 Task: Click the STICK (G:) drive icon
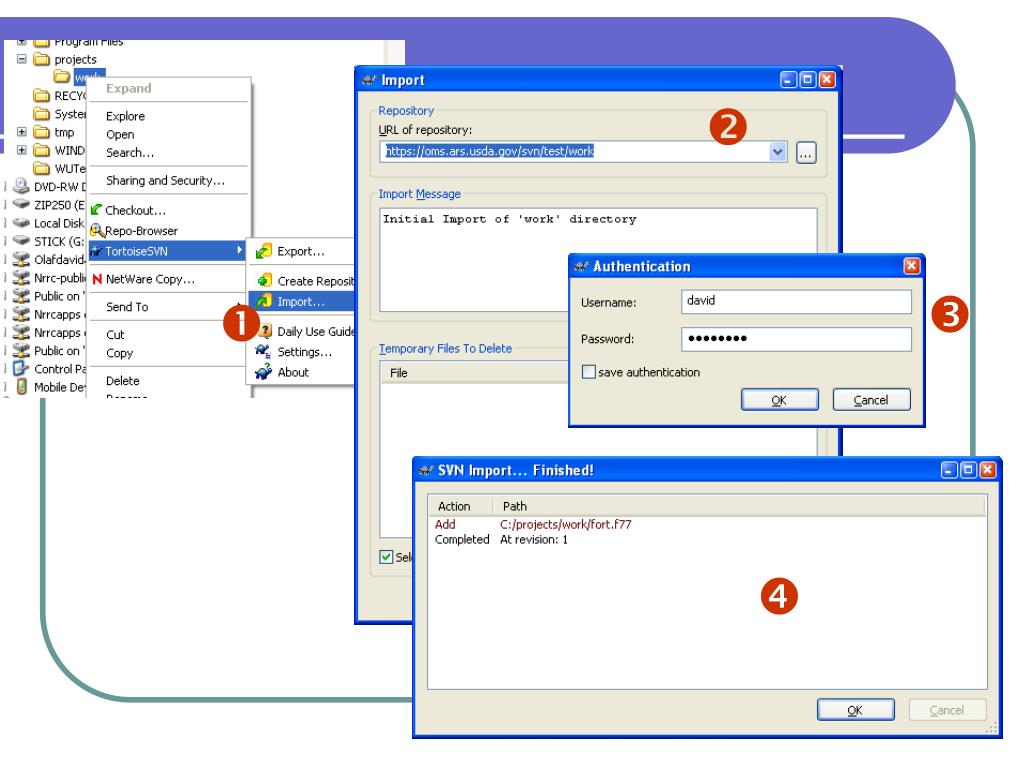(21, 241)
